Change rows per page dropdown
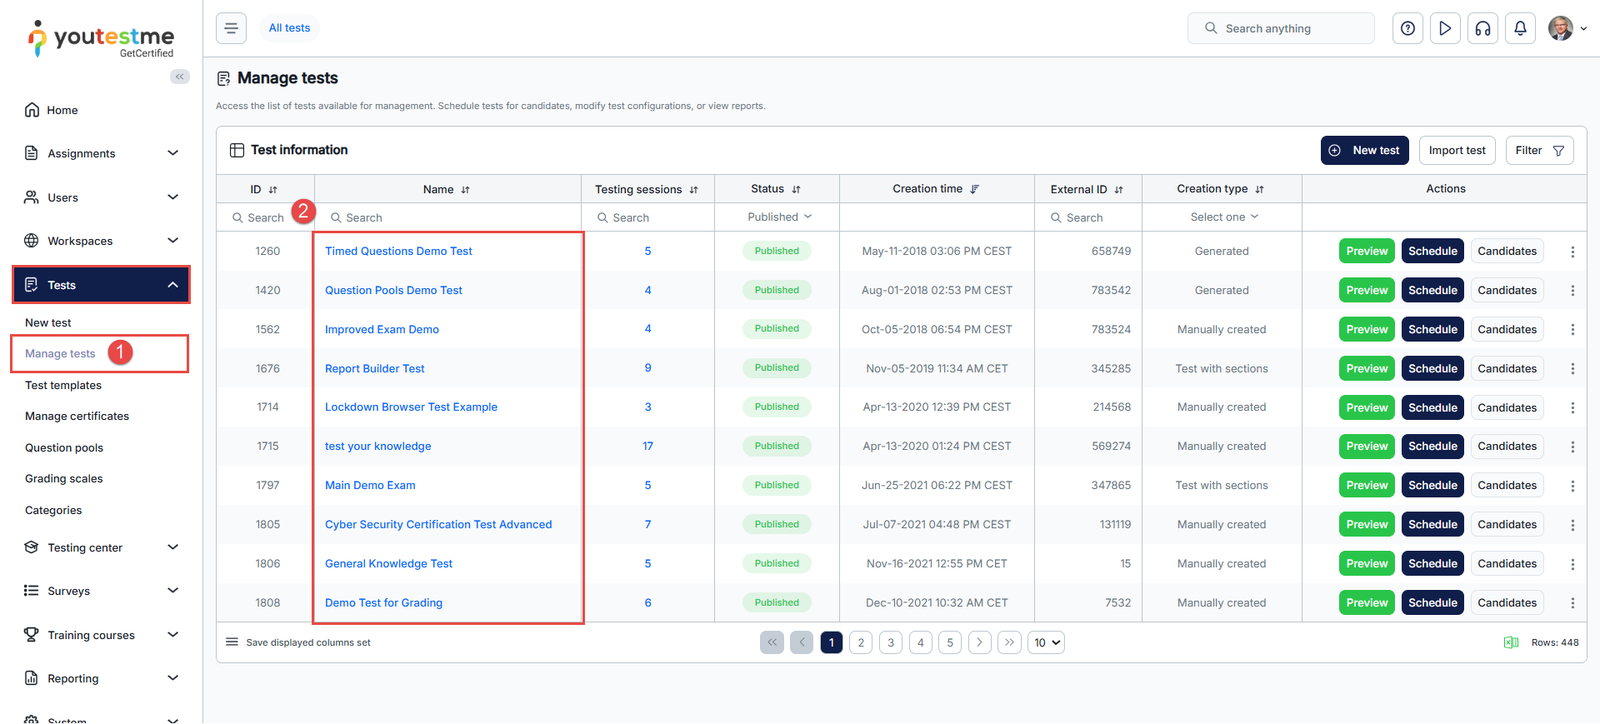The image size is (1600, 724). (x=1046, y=643)
